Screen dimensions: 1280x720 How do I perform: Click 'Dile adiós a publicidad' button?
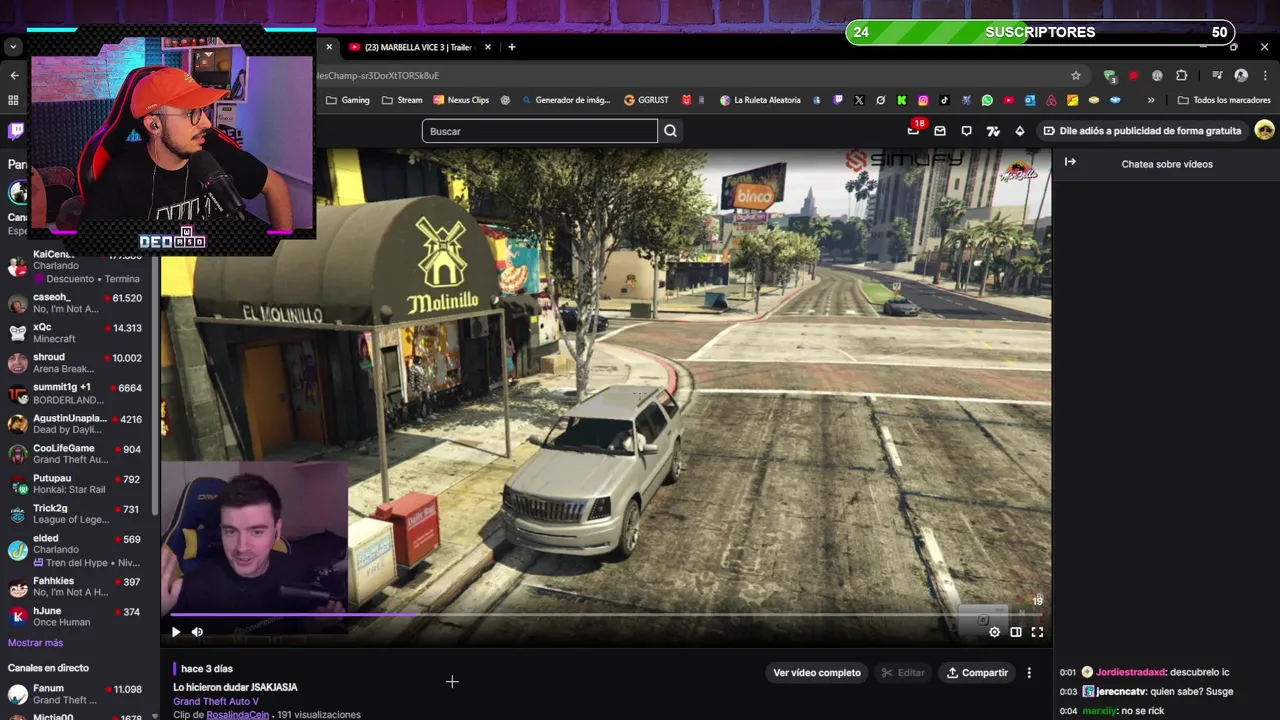pos(1141,131)
